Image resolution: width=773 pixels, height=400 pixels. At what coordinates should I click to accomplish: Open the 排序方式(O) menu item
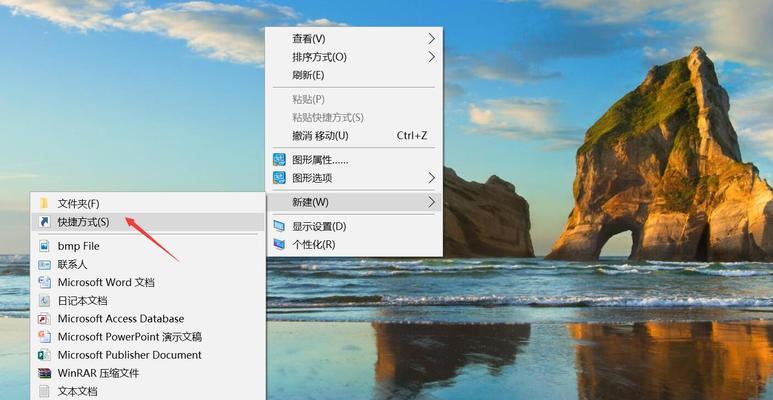click(x=354, y=57)
